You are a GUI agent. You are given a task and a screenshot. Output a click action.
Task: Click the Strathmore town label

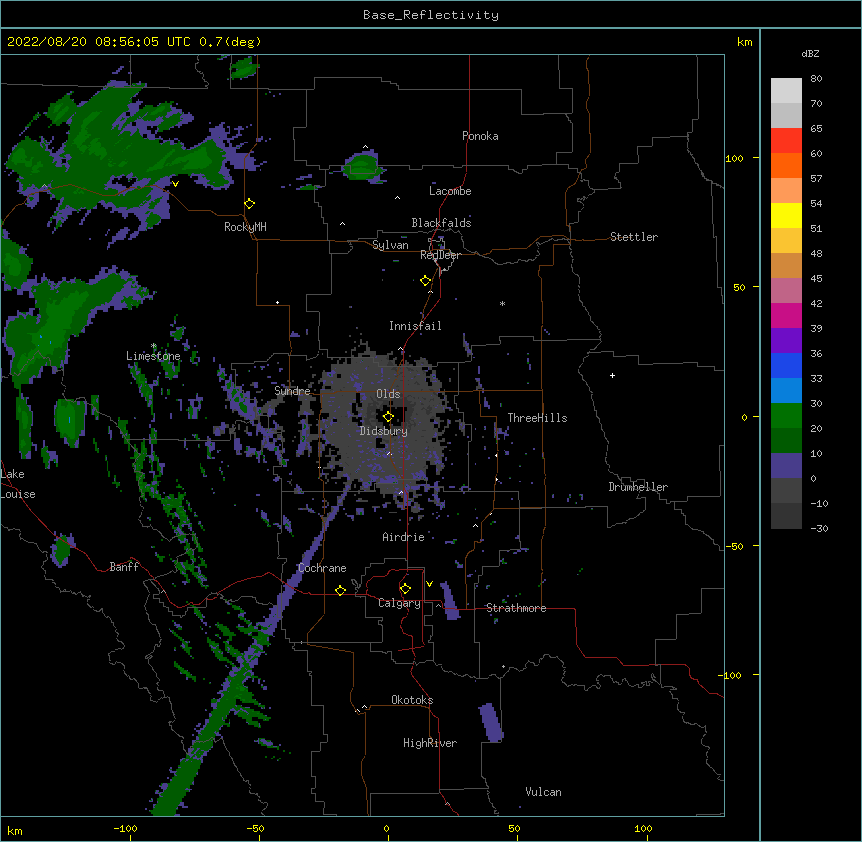tap(516, 608)
